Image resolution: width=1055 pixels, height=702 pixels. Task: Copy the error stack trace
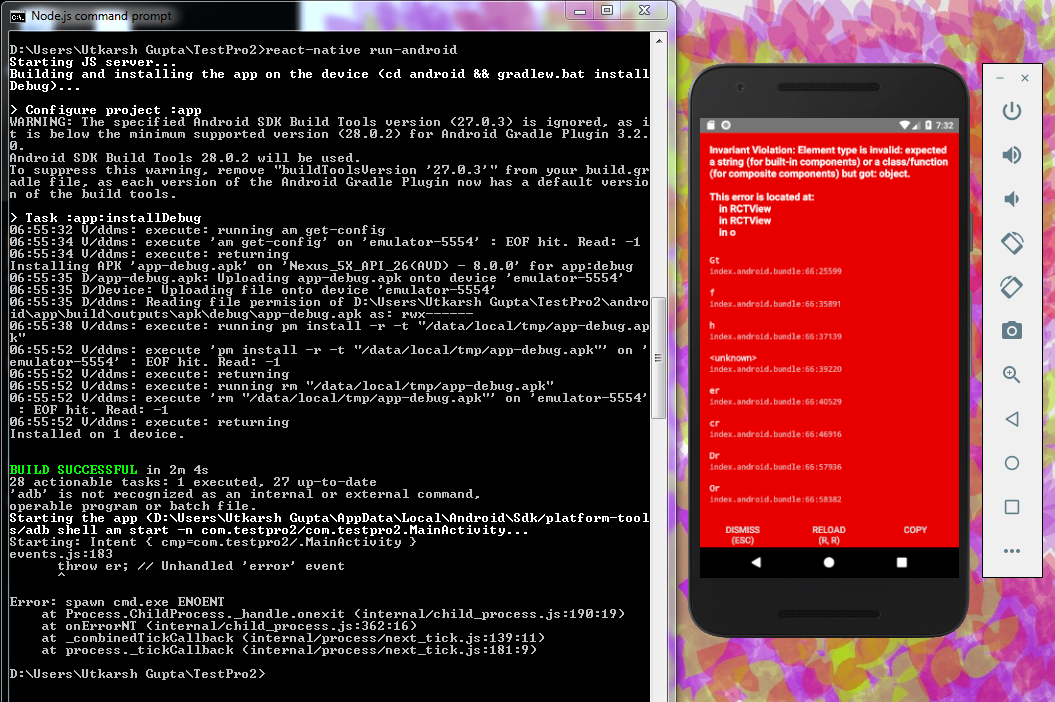click(x=915, y=530)
